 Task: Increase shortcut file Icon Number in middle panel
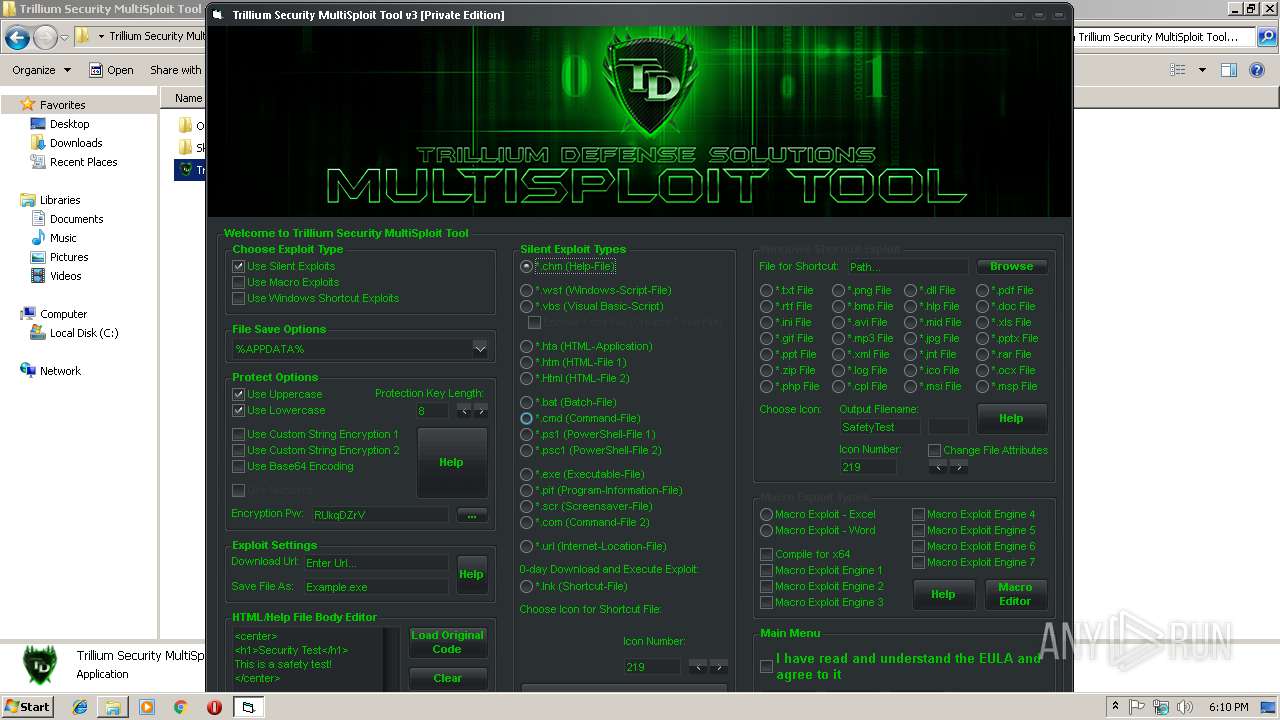point(718,667)
